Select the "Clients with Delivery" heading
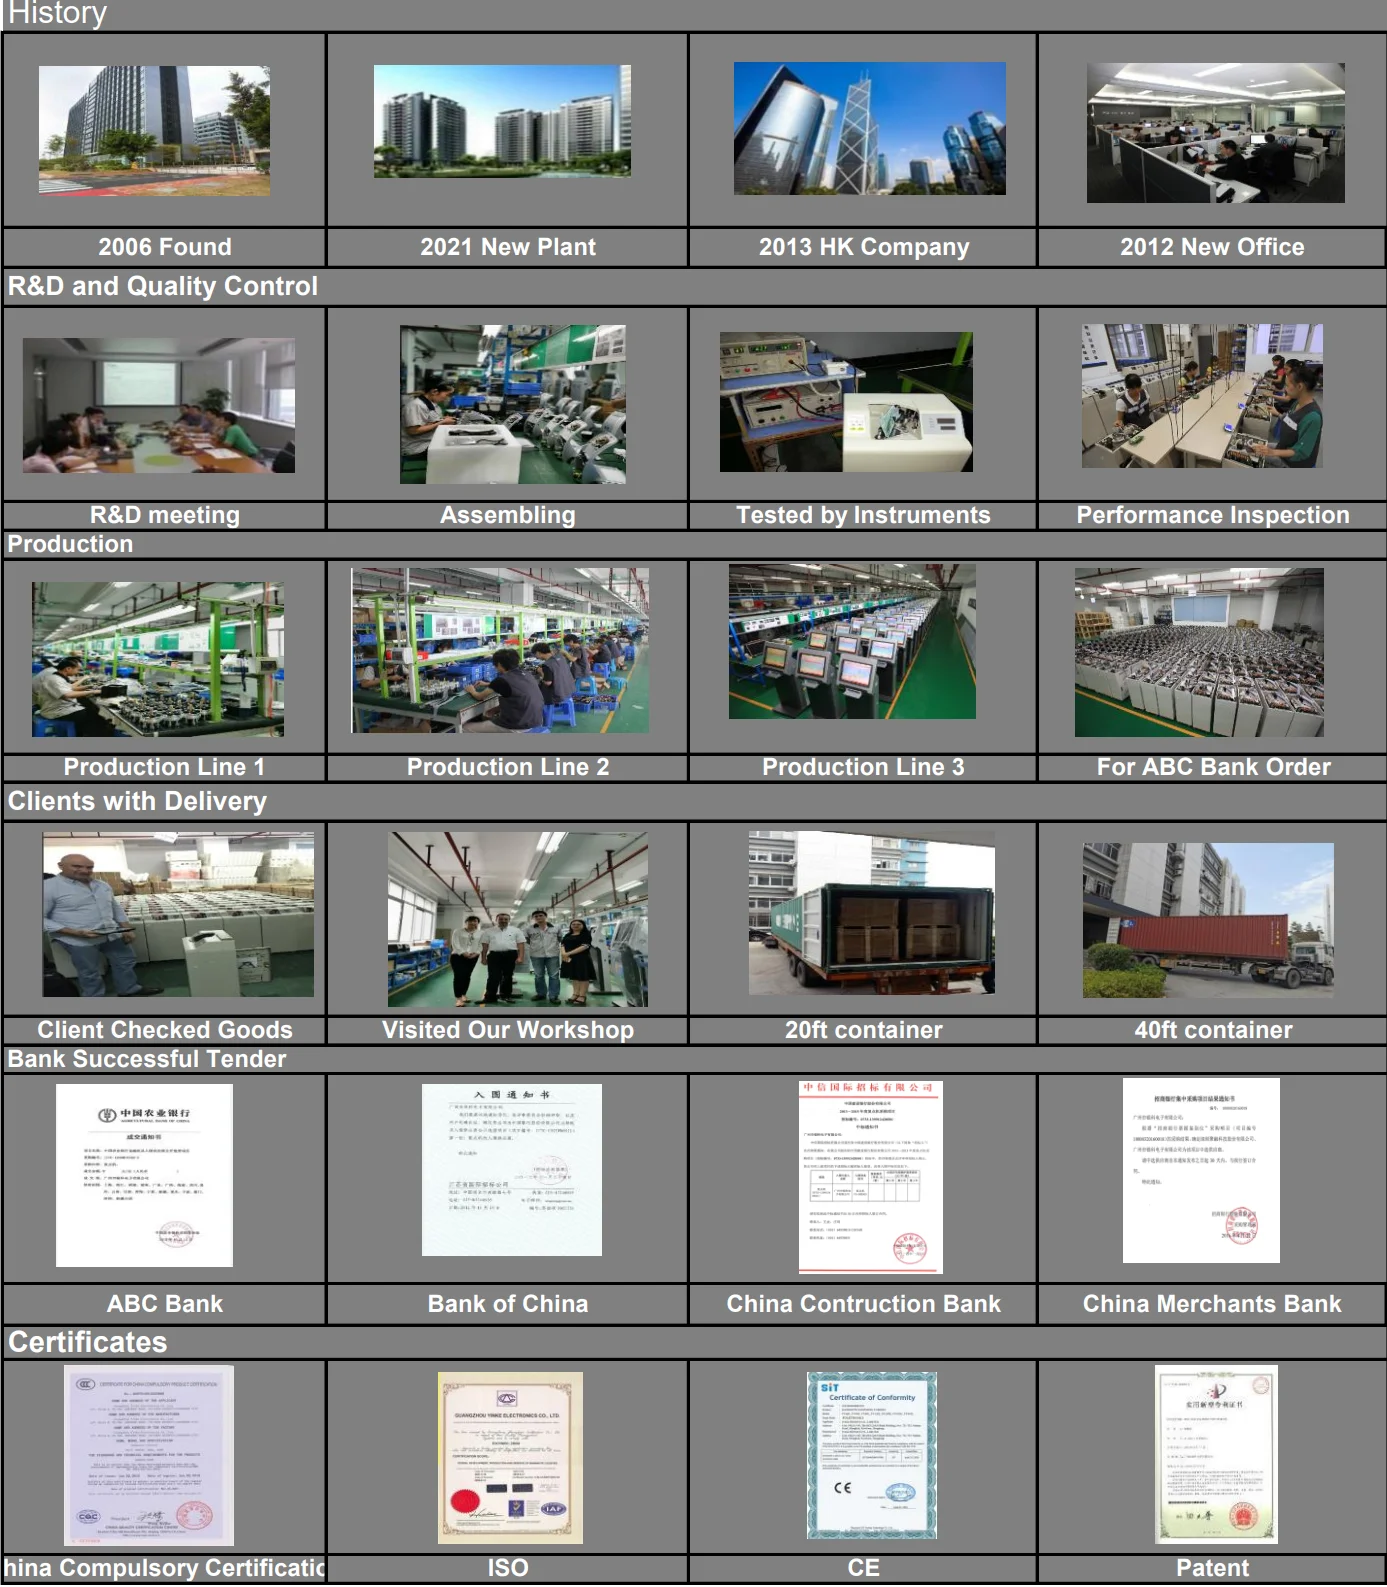This screenshot has width=1387, height=1587. pos(137,802)
